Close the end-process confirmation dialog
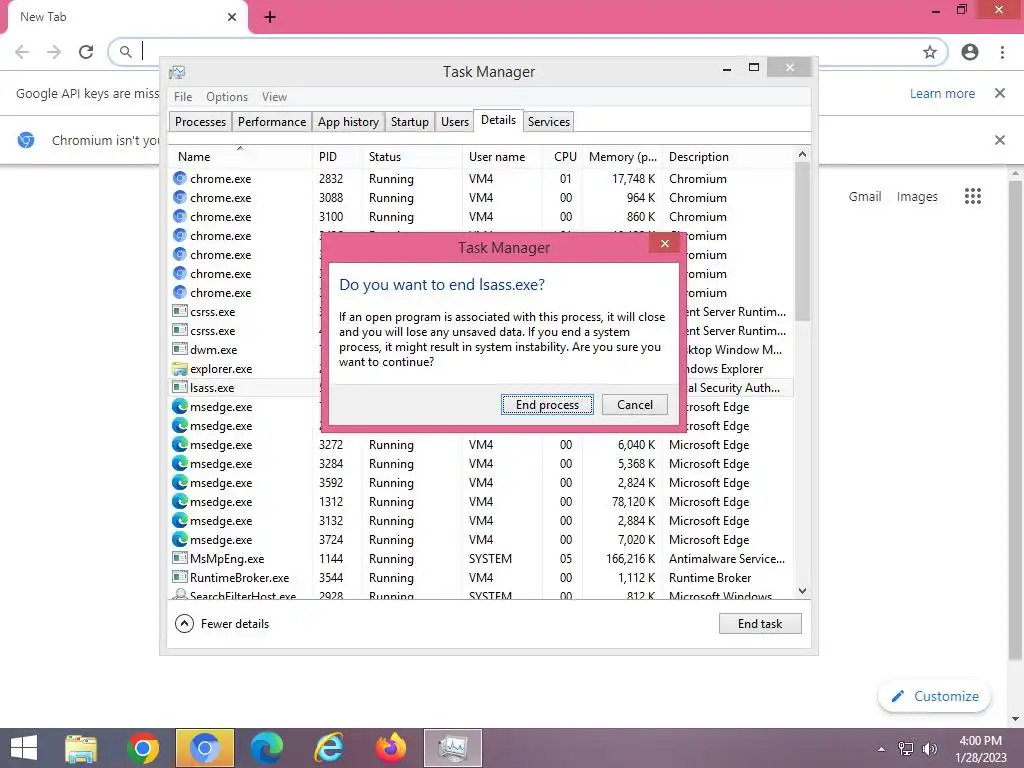This screenshot has width=1024, height=768. point(664,244)
